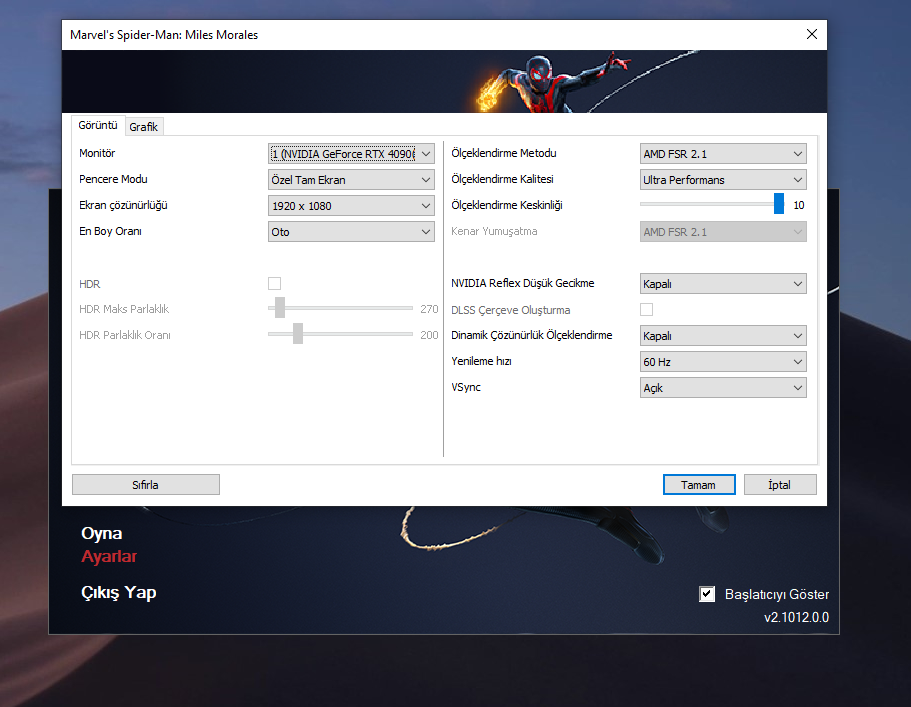Screen dimensions: 911x707
Task: Toggle DLSS Çerçeve Oluşturma checkbox
Action: [646, 310]
